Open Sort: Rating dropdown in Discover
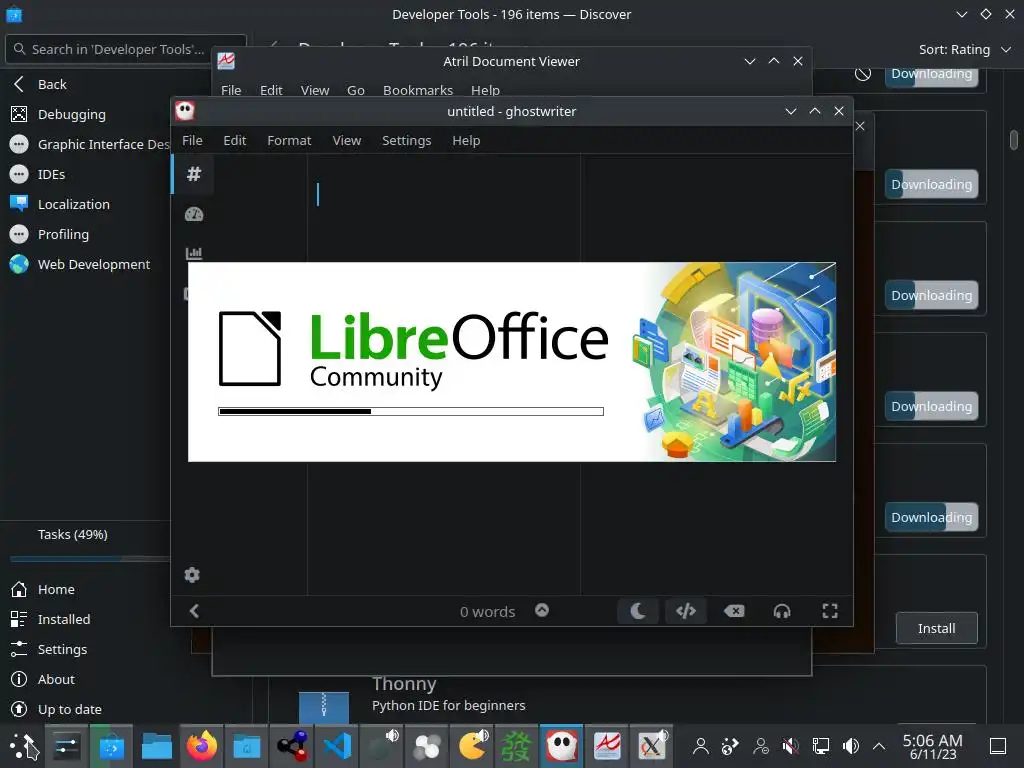This screenshot has height=768, width=1024. tap(965, 50)
